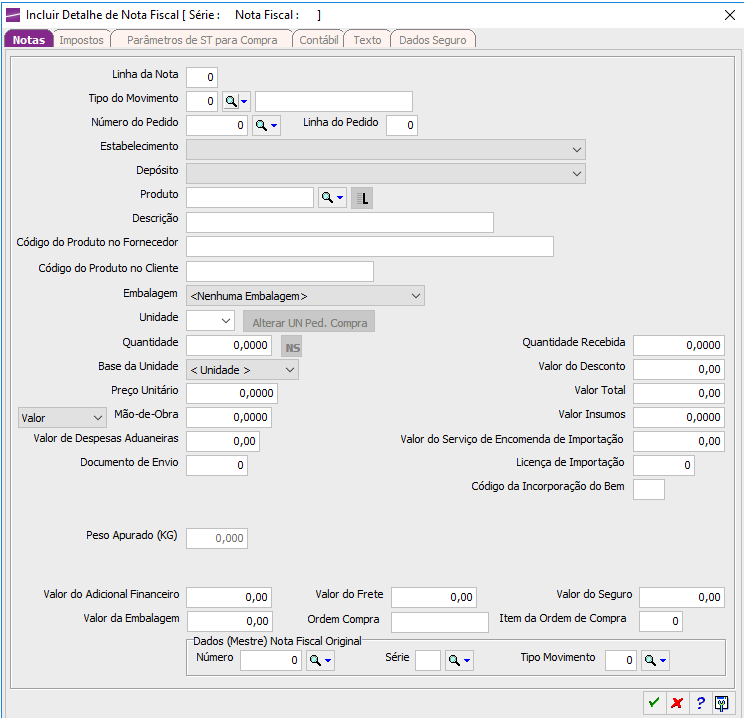Click the Alterar UN Ped. Compra button

[x=309, y=323]
